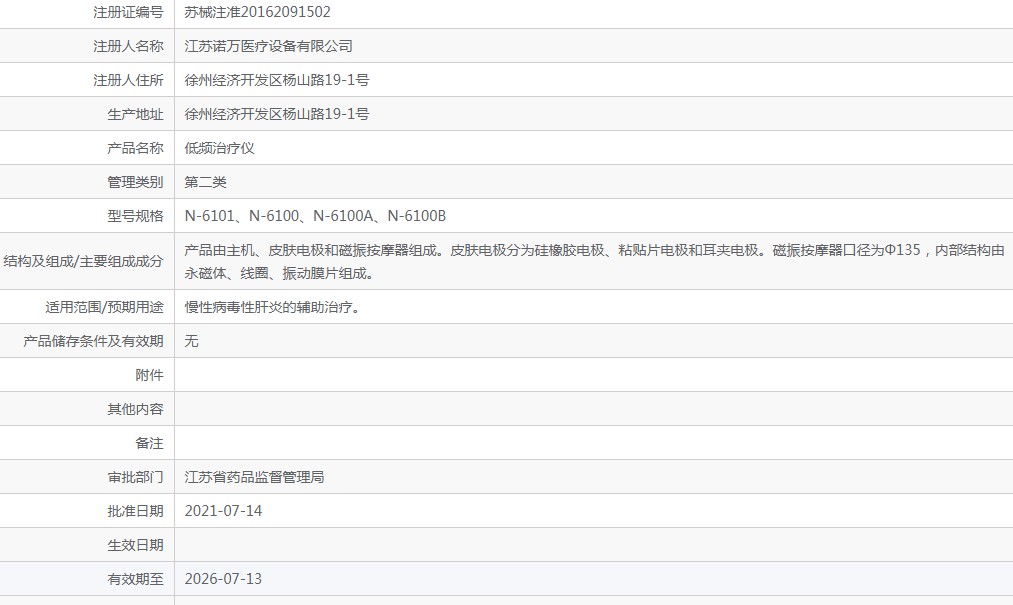Select the 批准日期 label
1013x605 pixels.
coord(135,511)
